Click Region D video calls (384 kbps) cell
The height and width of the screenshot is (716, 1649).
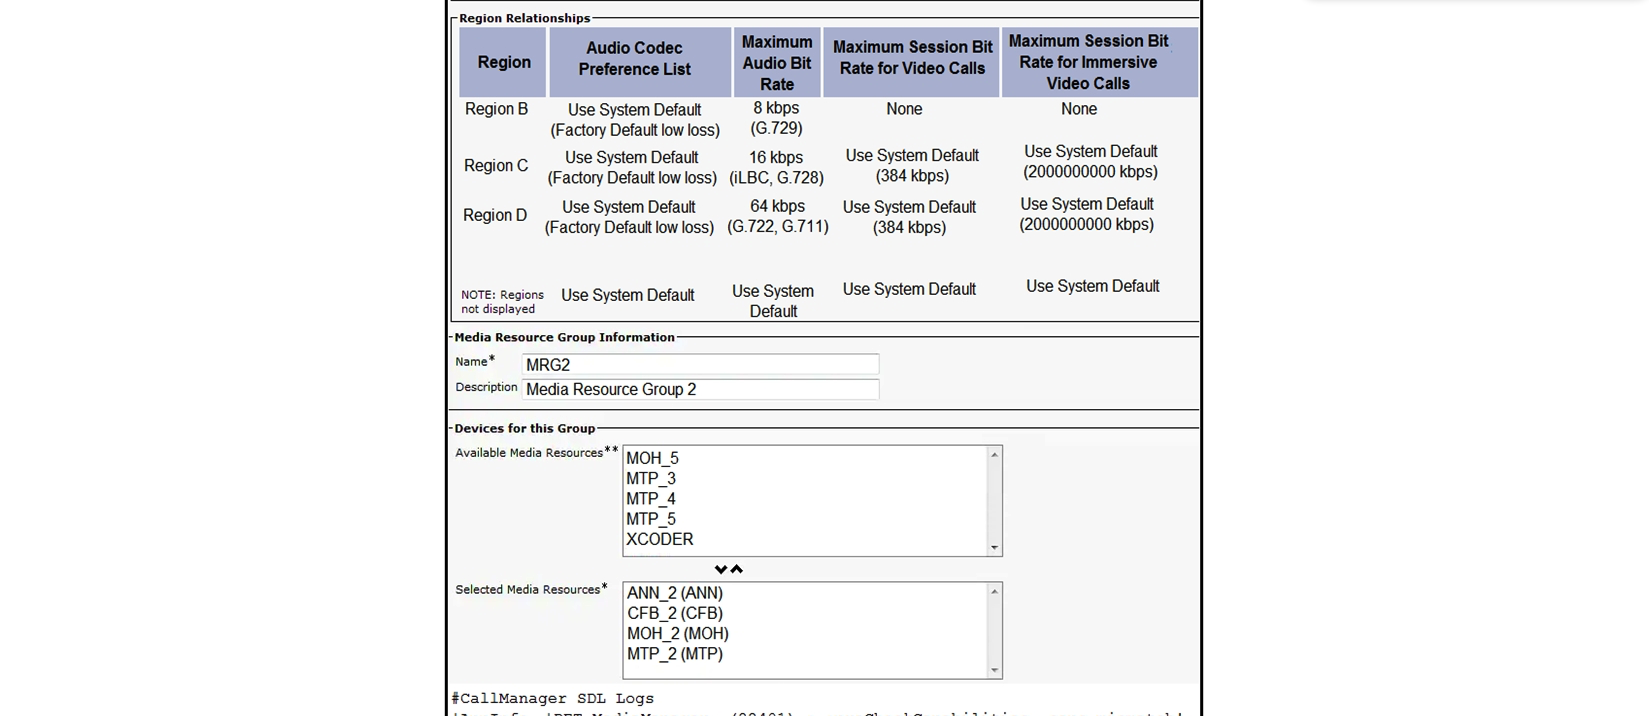(x=909, y=217)
